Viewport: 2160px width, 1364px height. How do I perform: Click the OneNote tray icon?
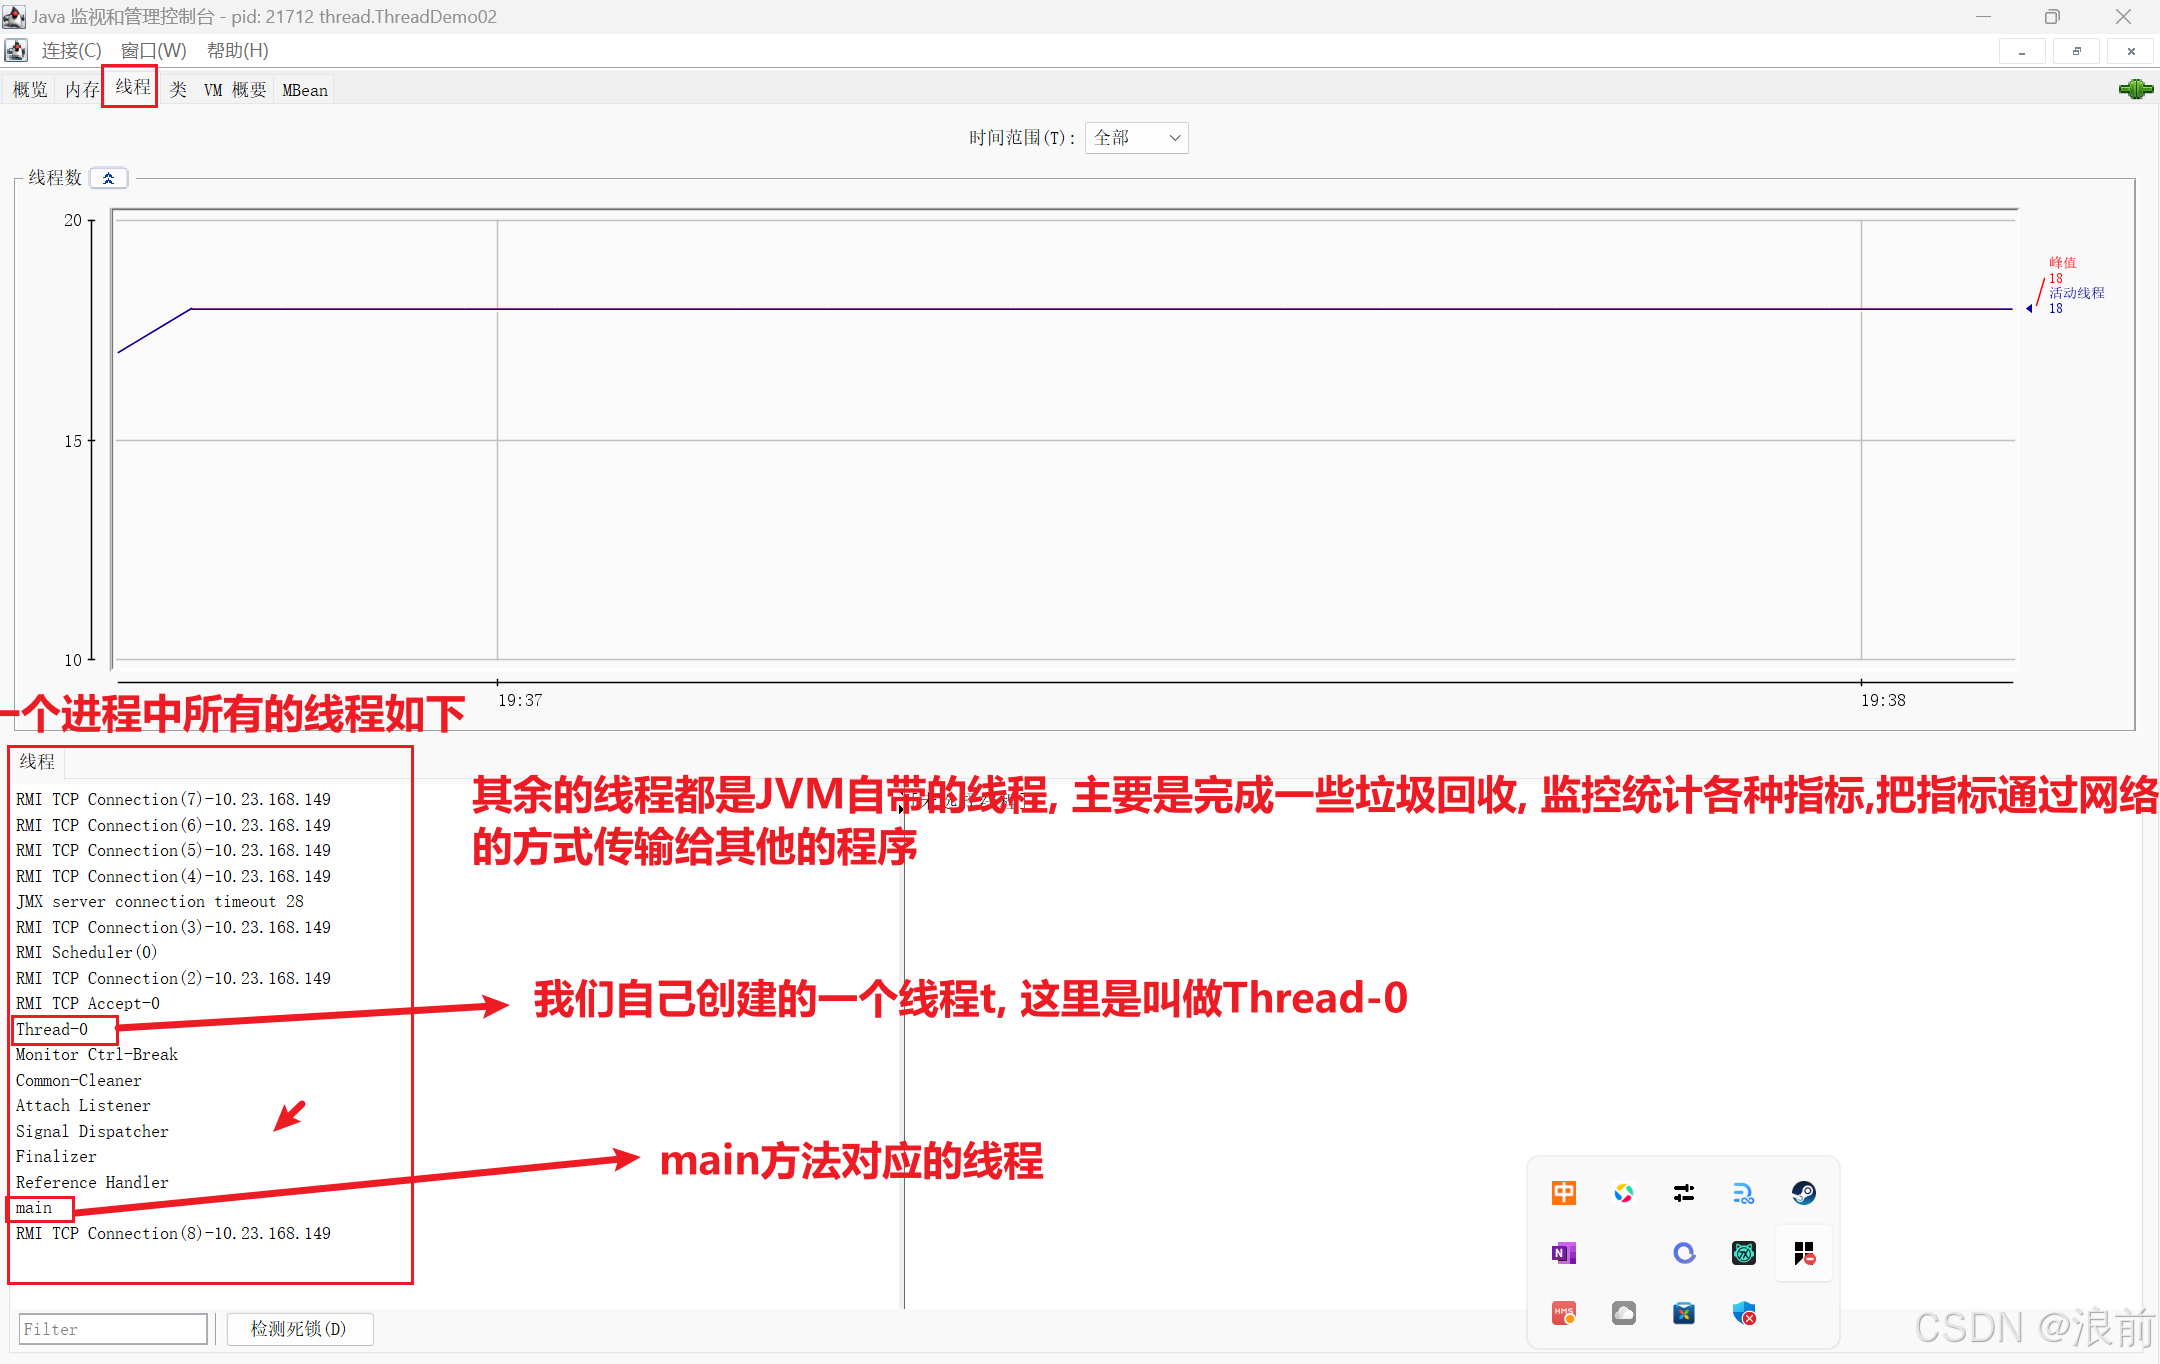pos(1563,1253)
